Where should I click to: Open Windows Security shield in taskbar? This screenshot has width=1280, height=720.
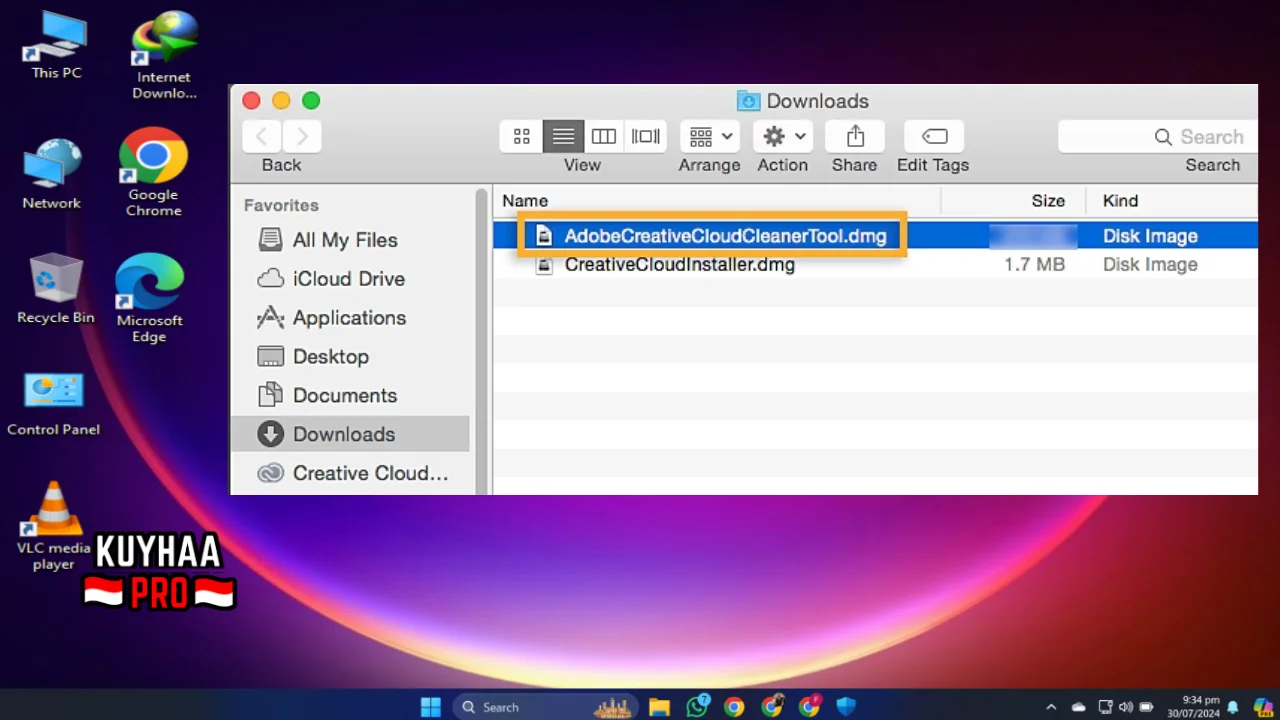coord(846,707)
